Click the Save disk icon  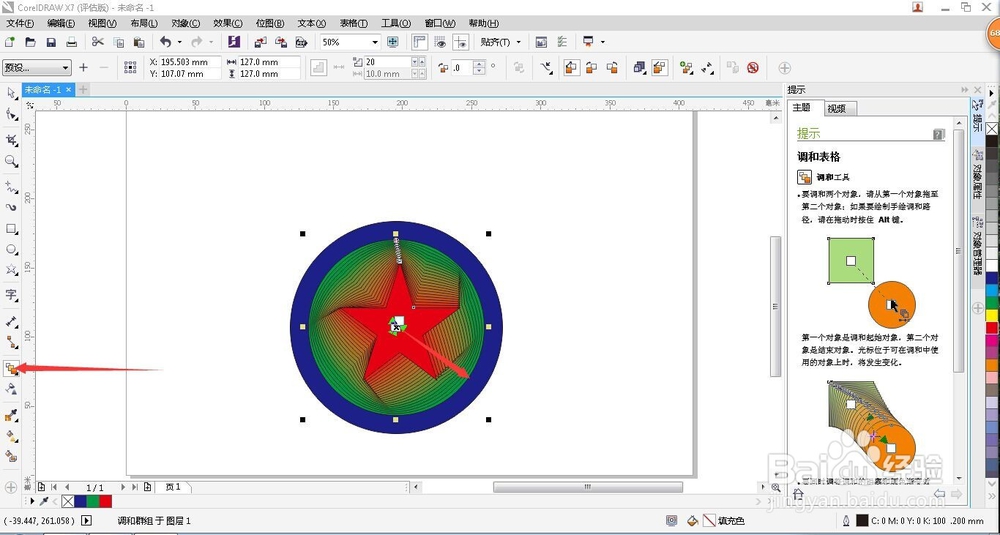click(x=51, y=42)
